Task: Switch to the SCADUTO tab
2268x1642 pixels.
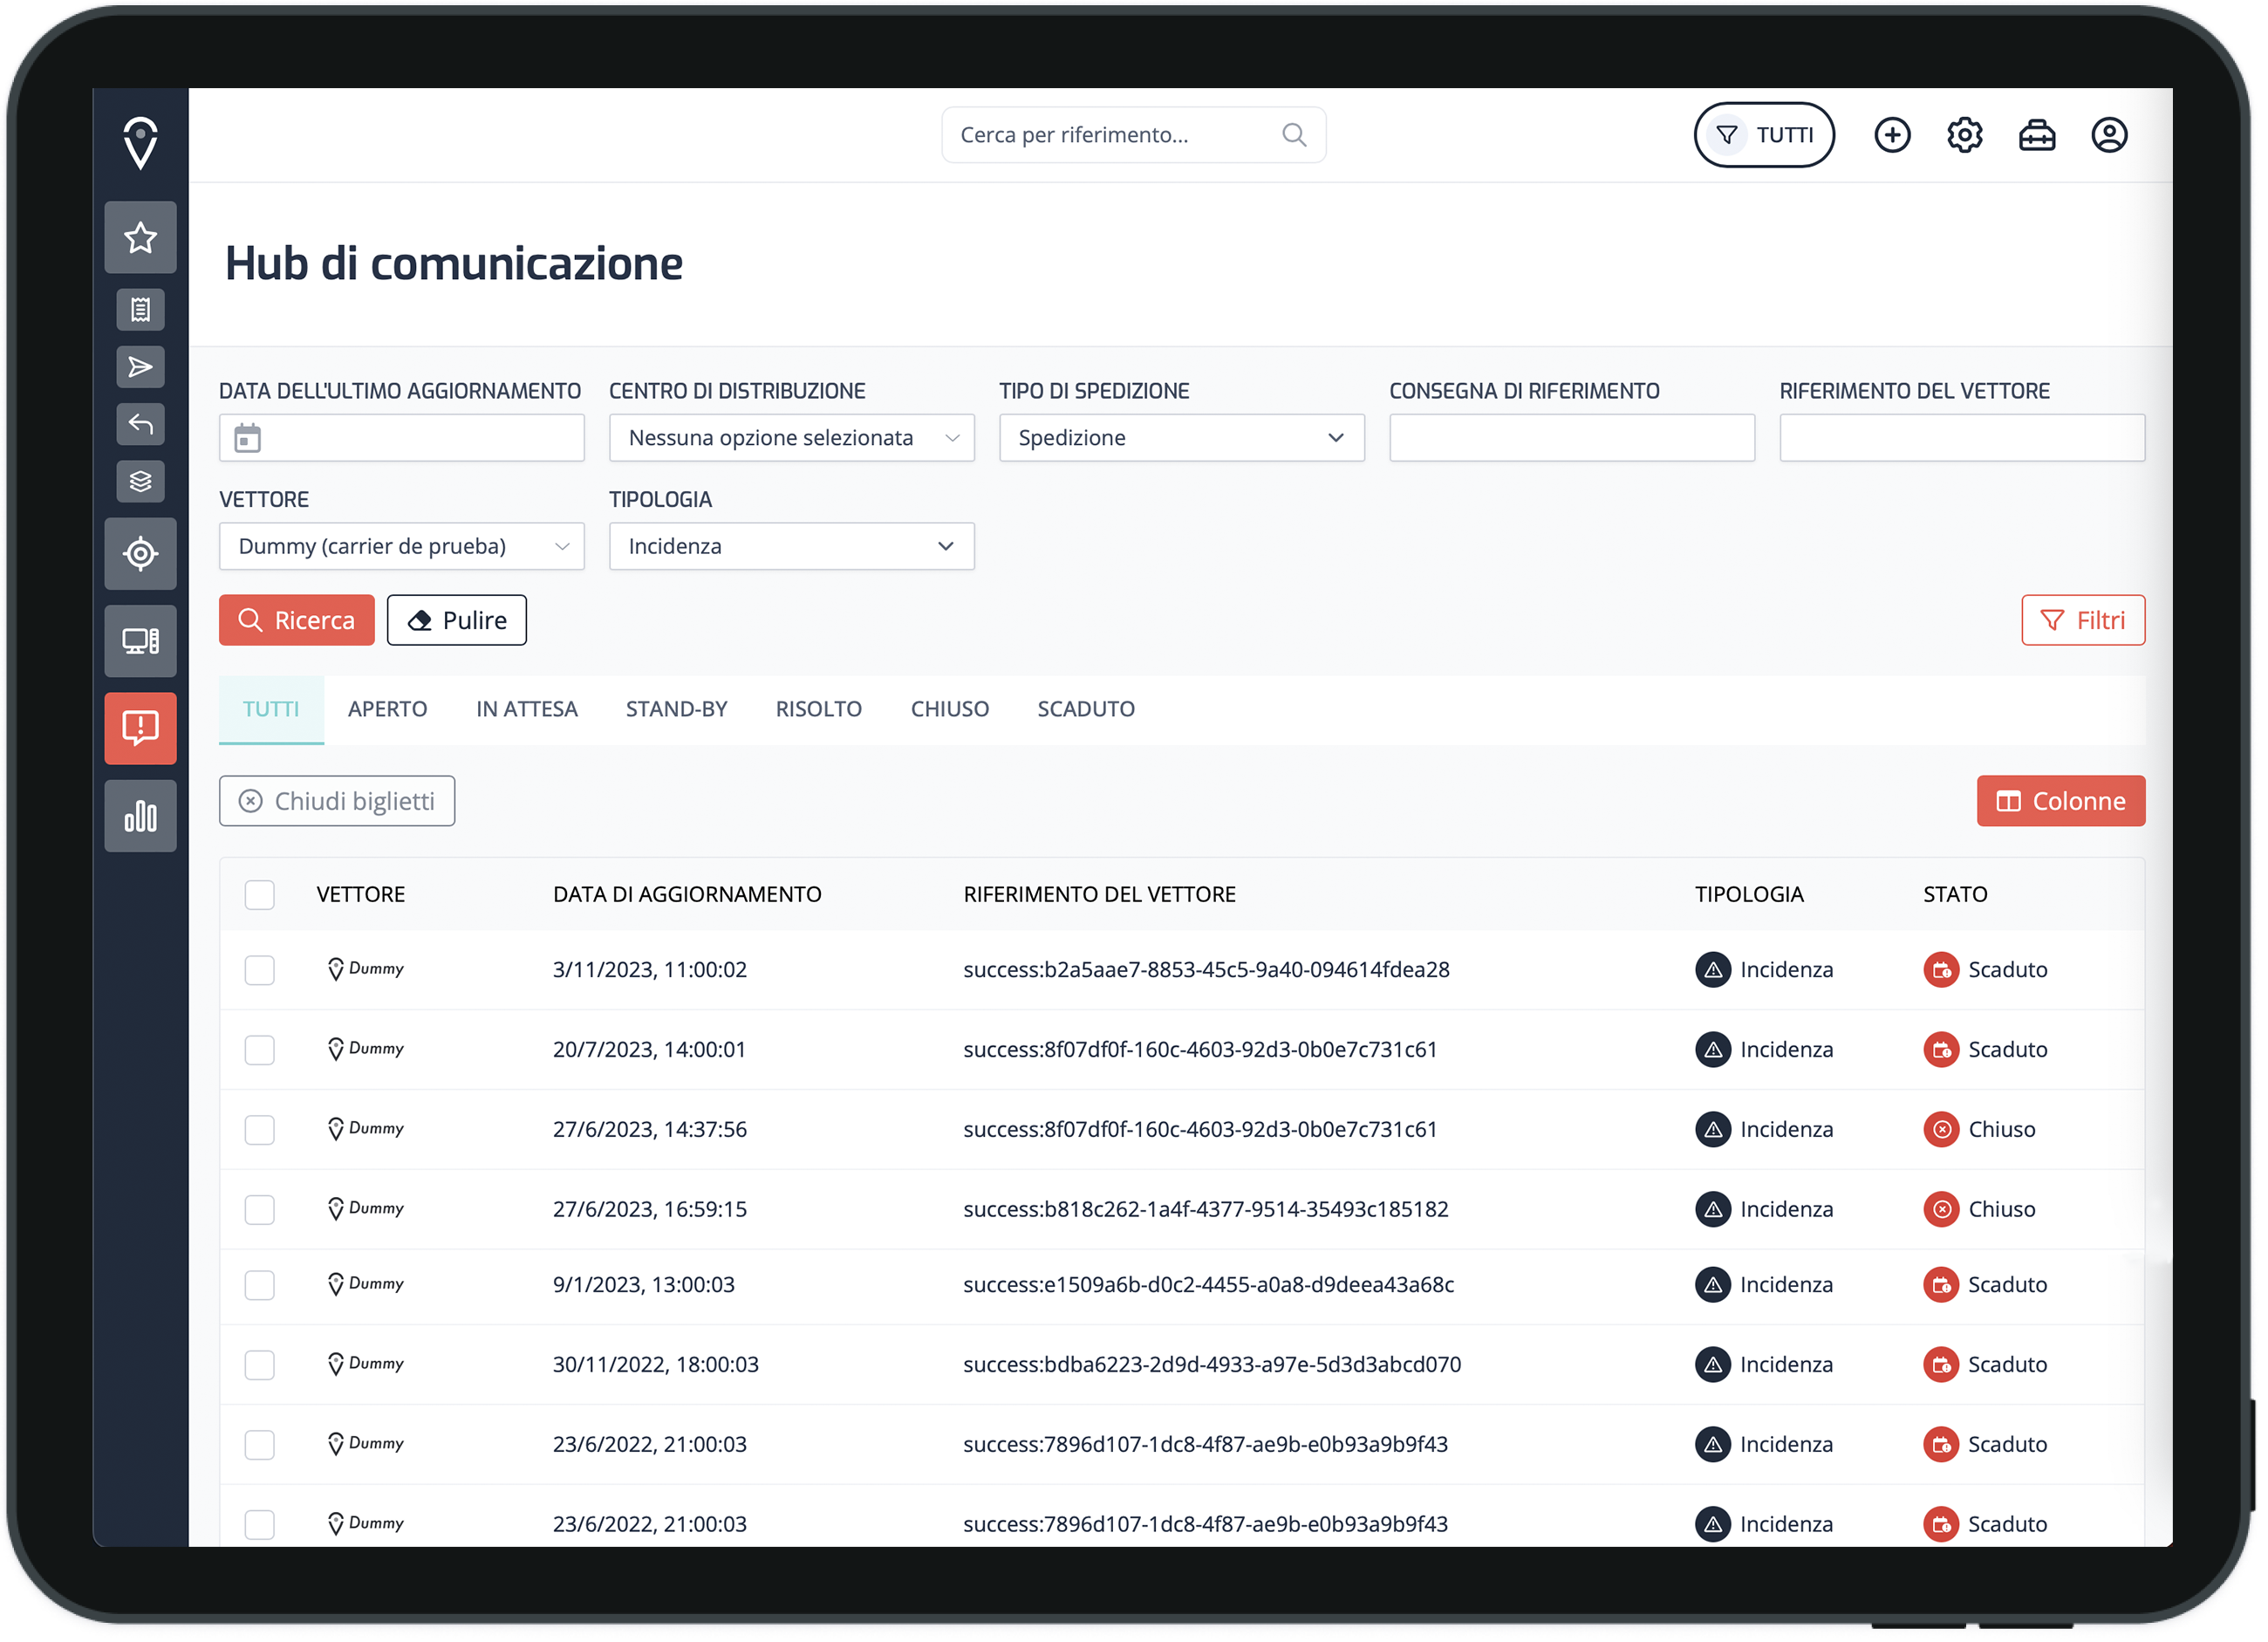Action: click(1088, 710)
